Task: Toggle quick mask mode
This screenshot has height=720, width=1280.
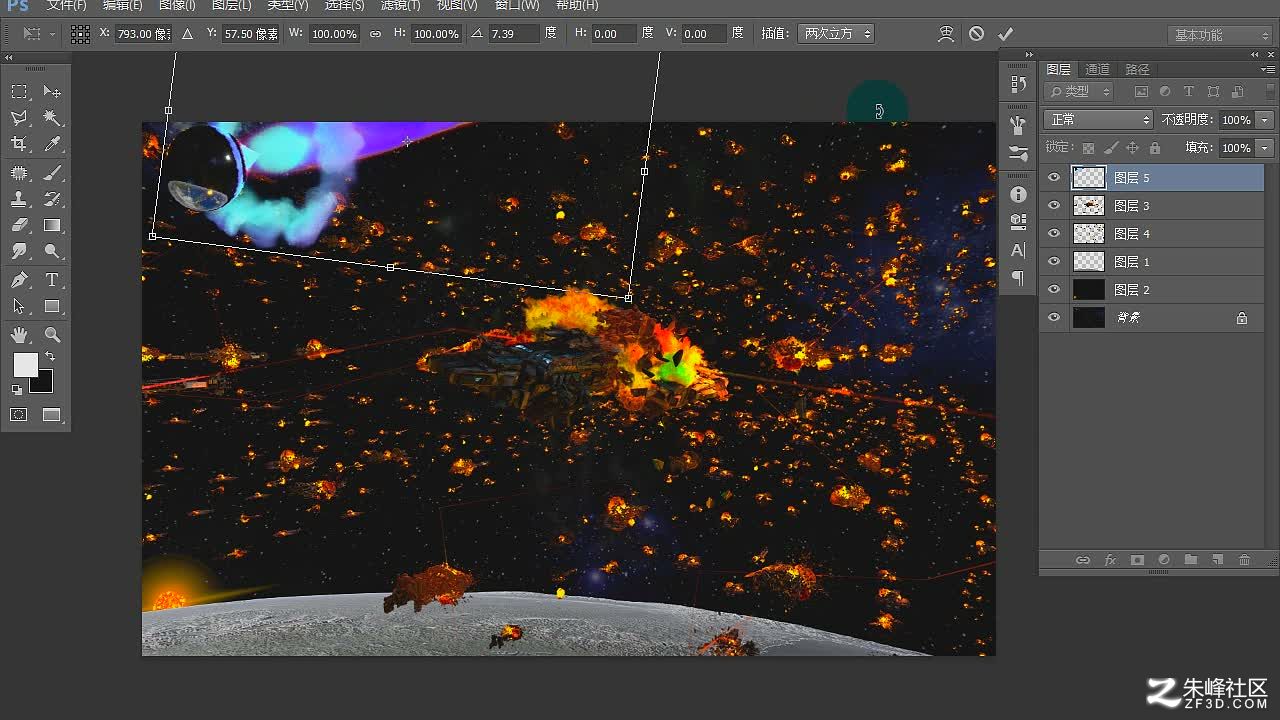Action: pos(19,415)
